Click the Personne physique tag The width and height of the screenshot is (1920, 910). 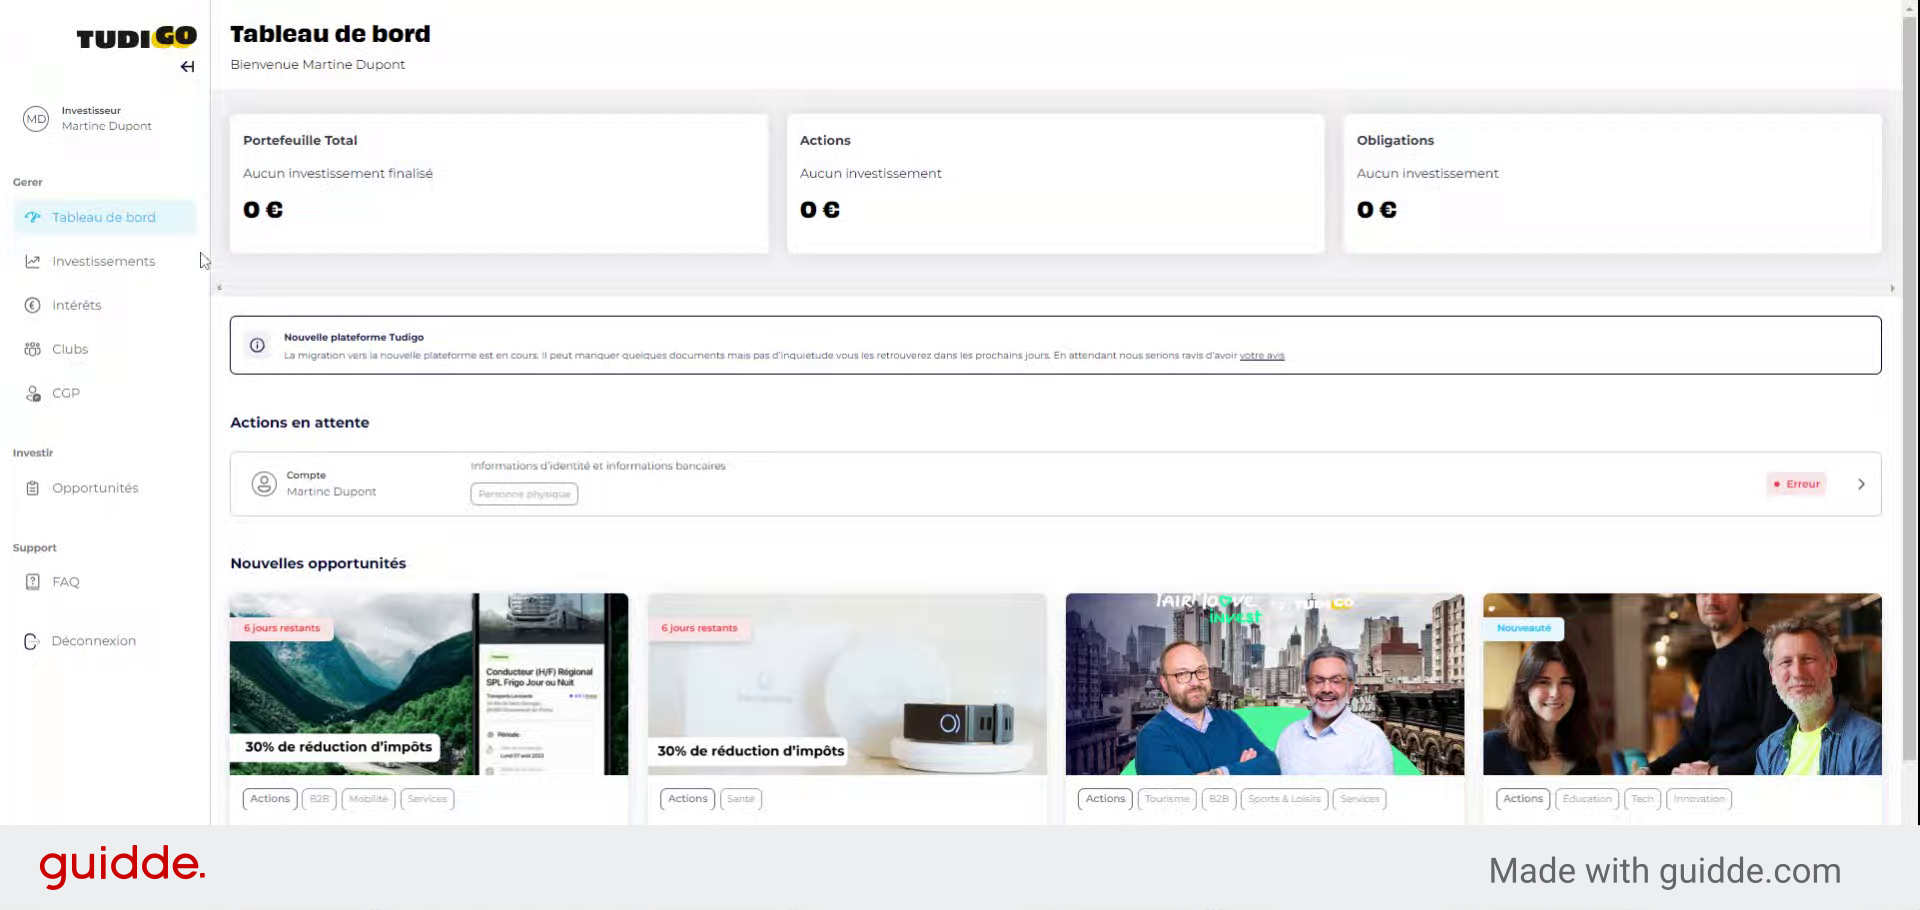click(x=524, y=494)
